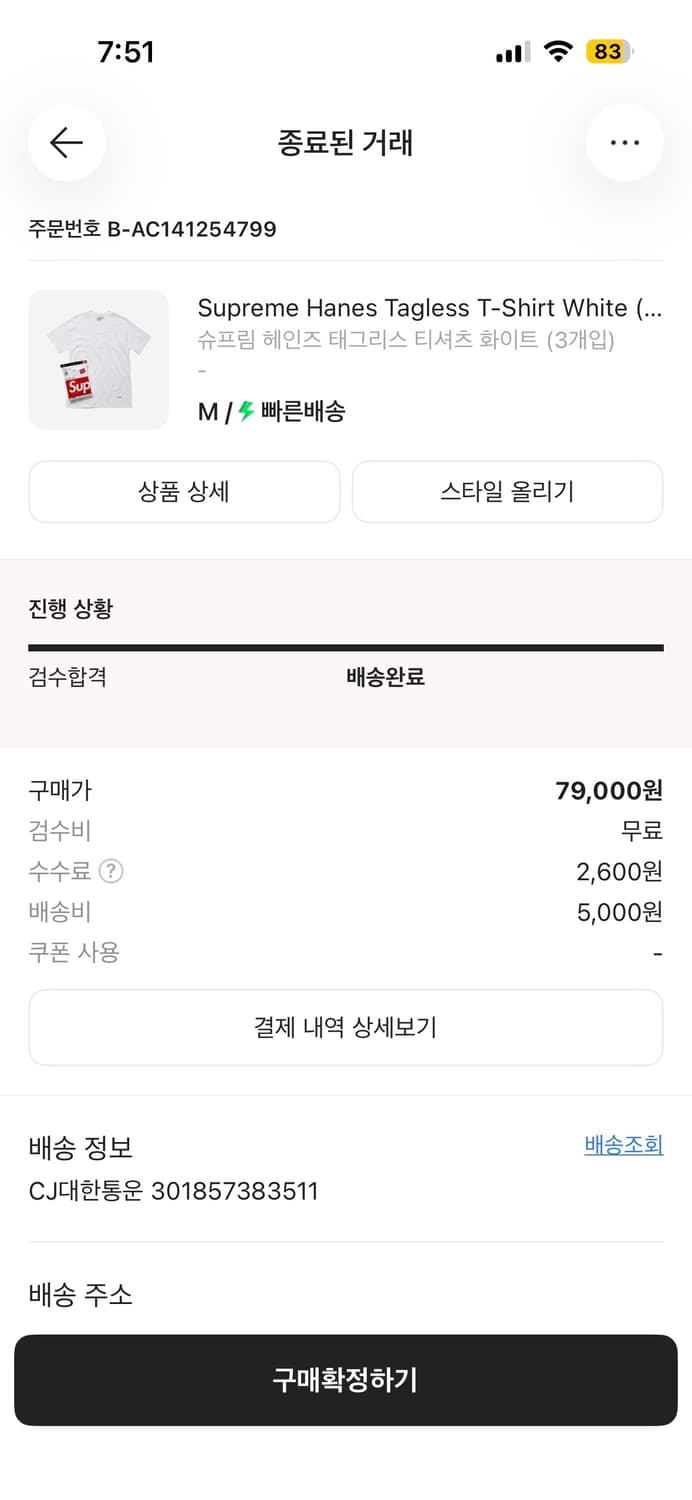The height and width of the screenshot is (1500, 692).
Task: Tap the 구매확정하기 confirm purchase button
Action: click(x=346, y=1380)
